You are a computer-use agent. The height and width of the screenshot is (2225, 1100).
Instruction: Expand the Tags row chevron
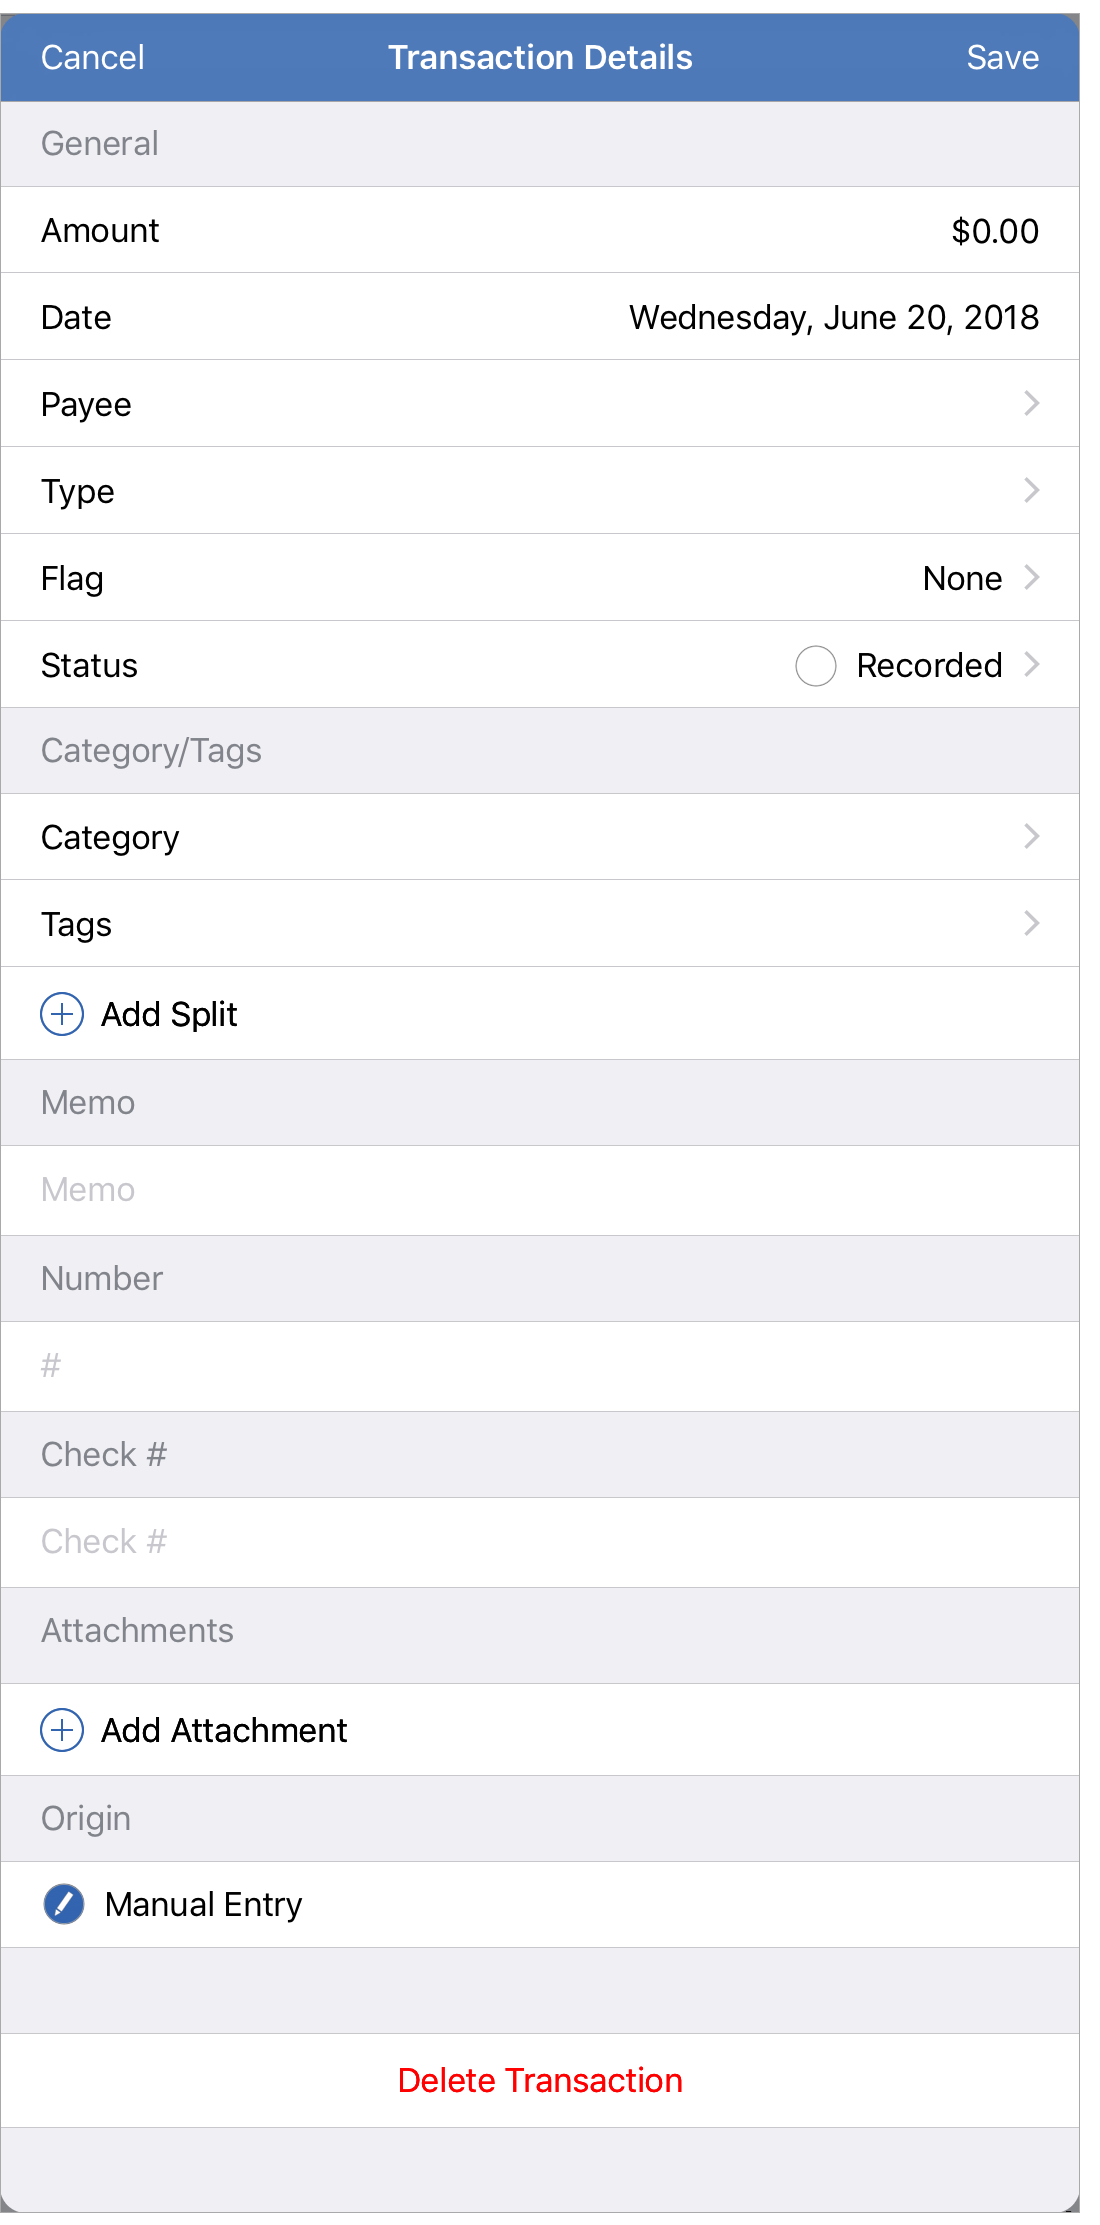coord(1032,924)
